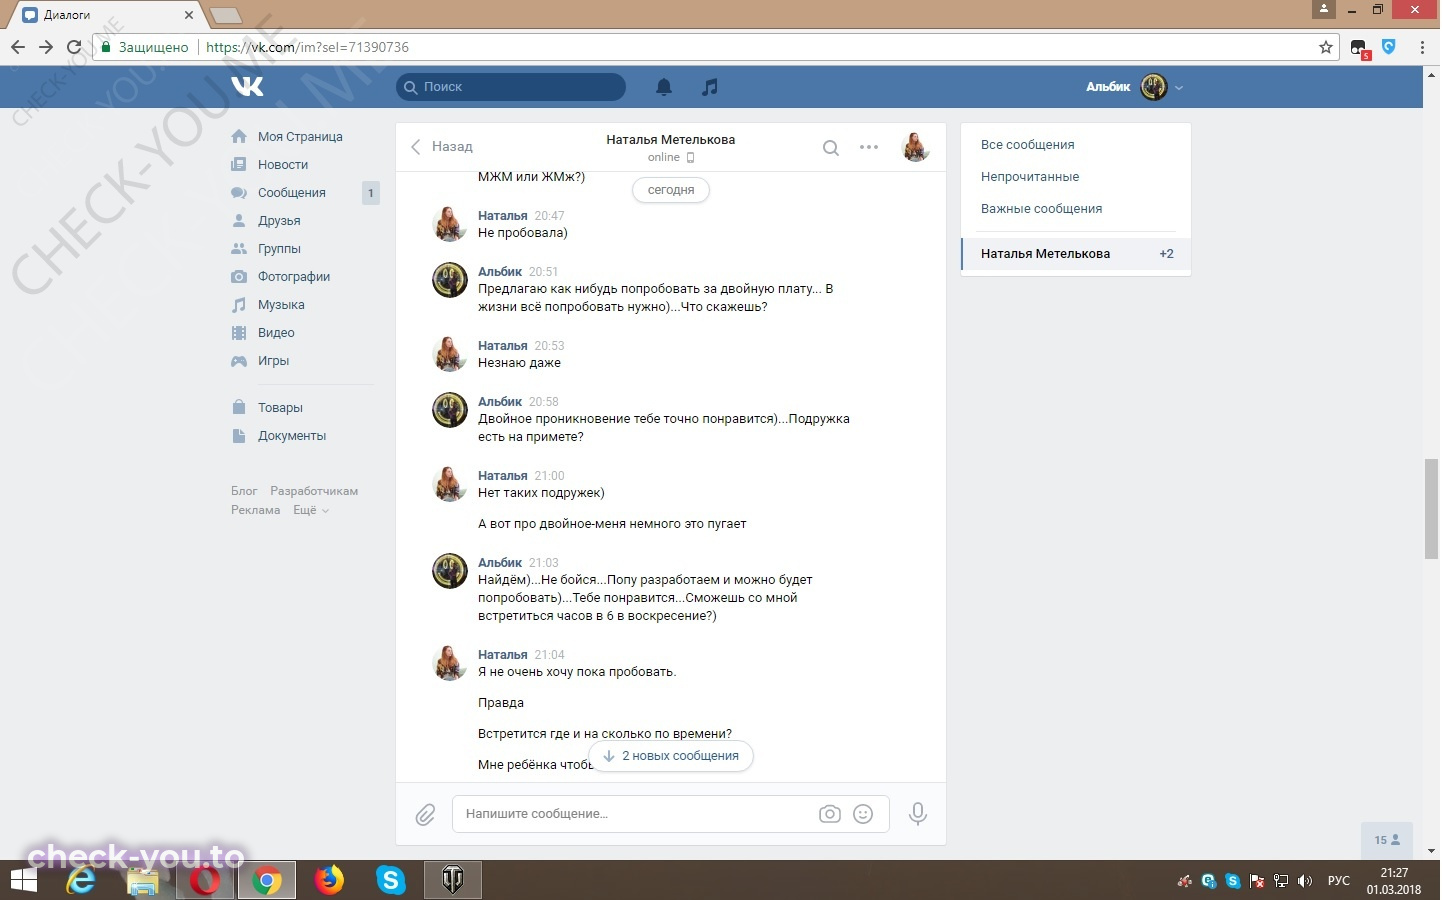Click the Moya Stranitsa home icon

tap(239, 136)
